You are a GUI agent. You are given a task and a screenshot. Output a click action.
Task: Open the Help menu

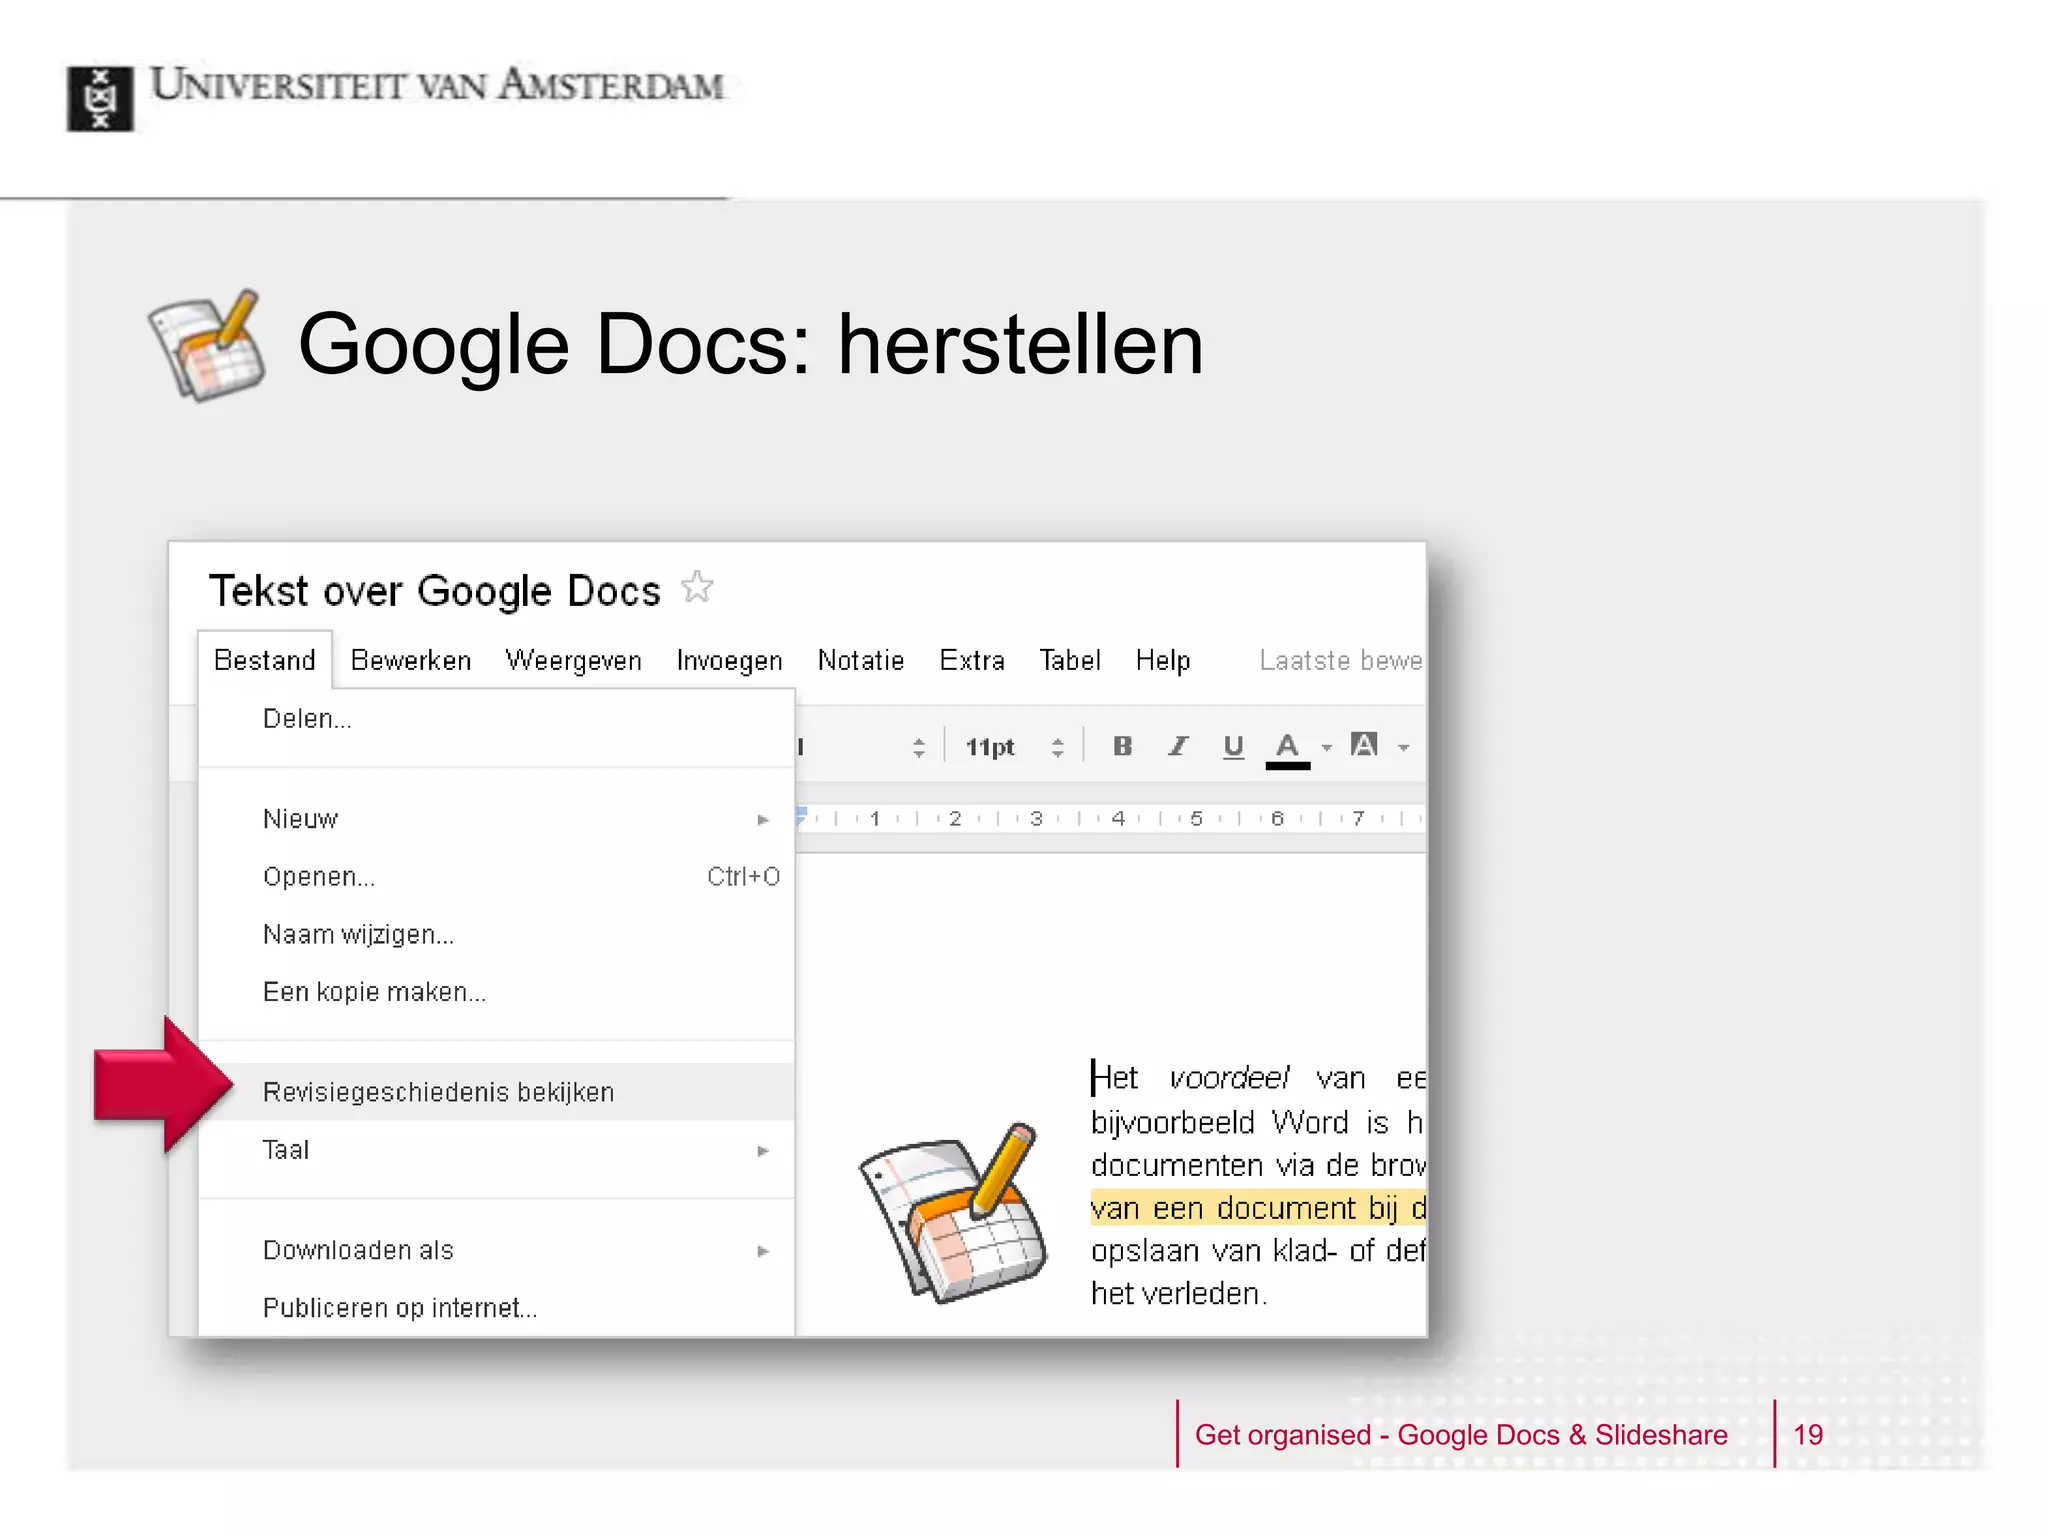(x=1163, y=660)
